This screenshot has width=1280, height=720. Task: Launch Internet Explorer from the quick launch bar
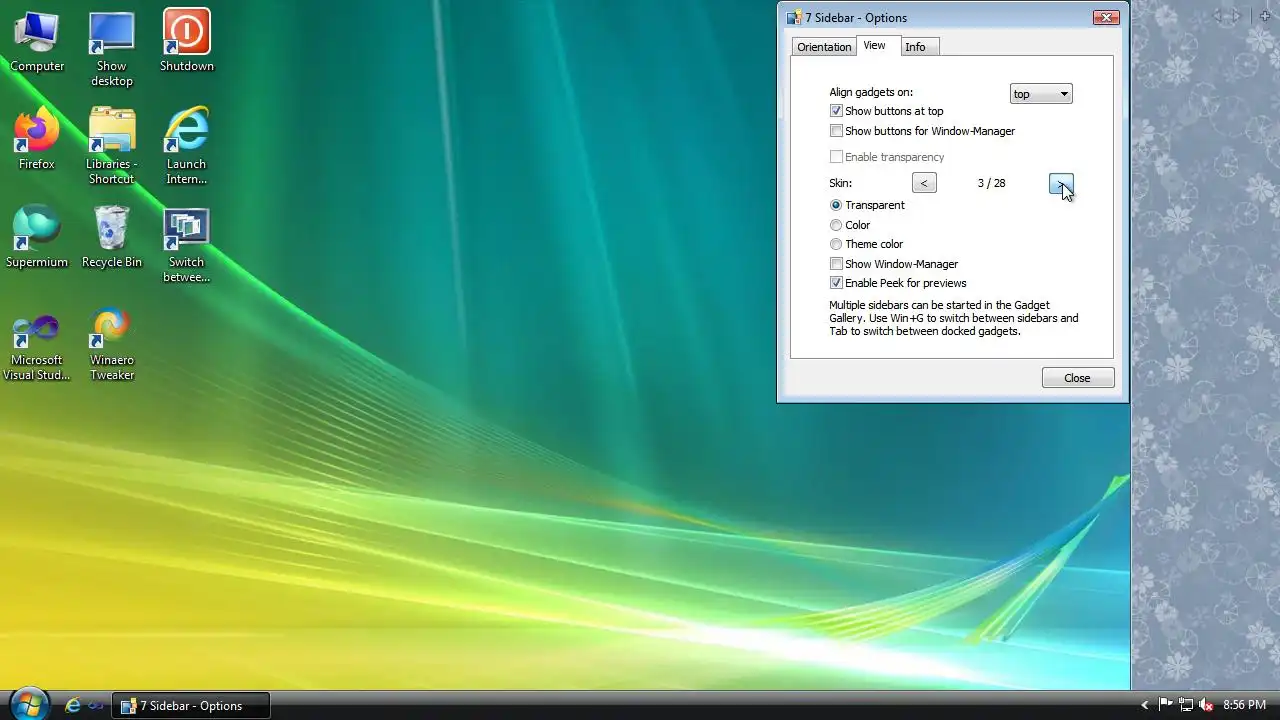(x=72, y=705)
